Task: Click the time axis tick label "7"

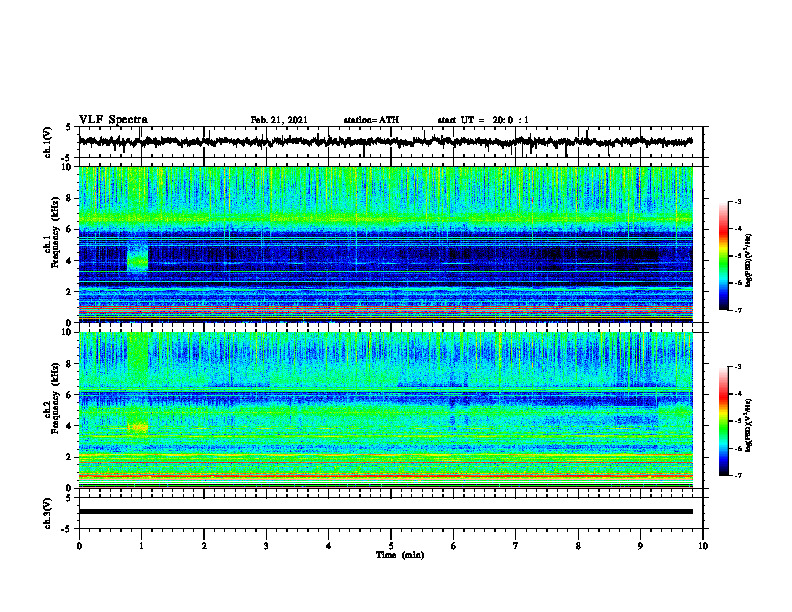Action: coord(516,546)
